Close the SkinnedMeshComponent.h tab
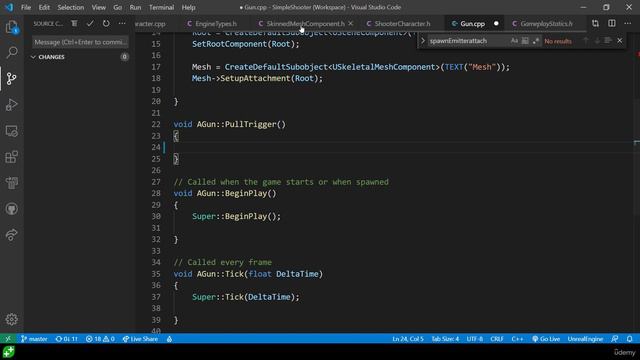The image size is (640, 360). [x=351, y=24]
